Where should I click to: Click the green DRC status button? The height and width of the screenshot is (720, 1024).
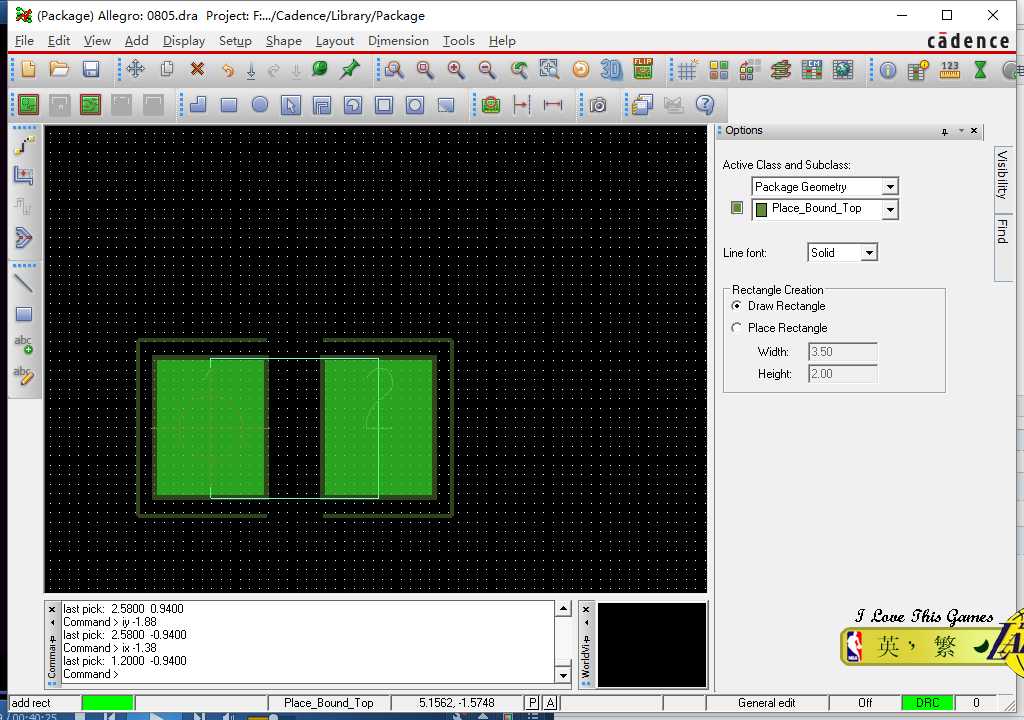pyautogui.click(x=927, y=703)
